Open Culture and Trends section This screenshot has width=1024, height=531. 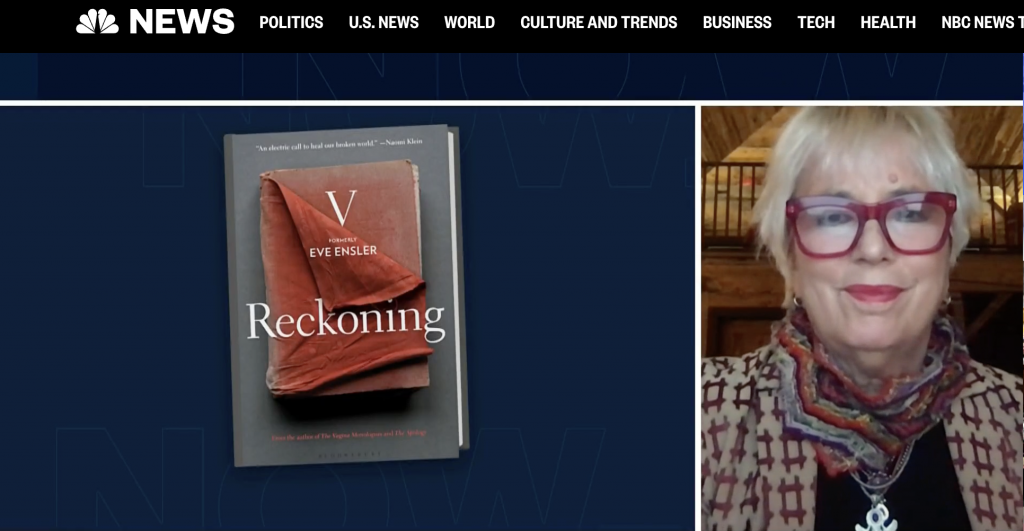[x=599, y=22]
